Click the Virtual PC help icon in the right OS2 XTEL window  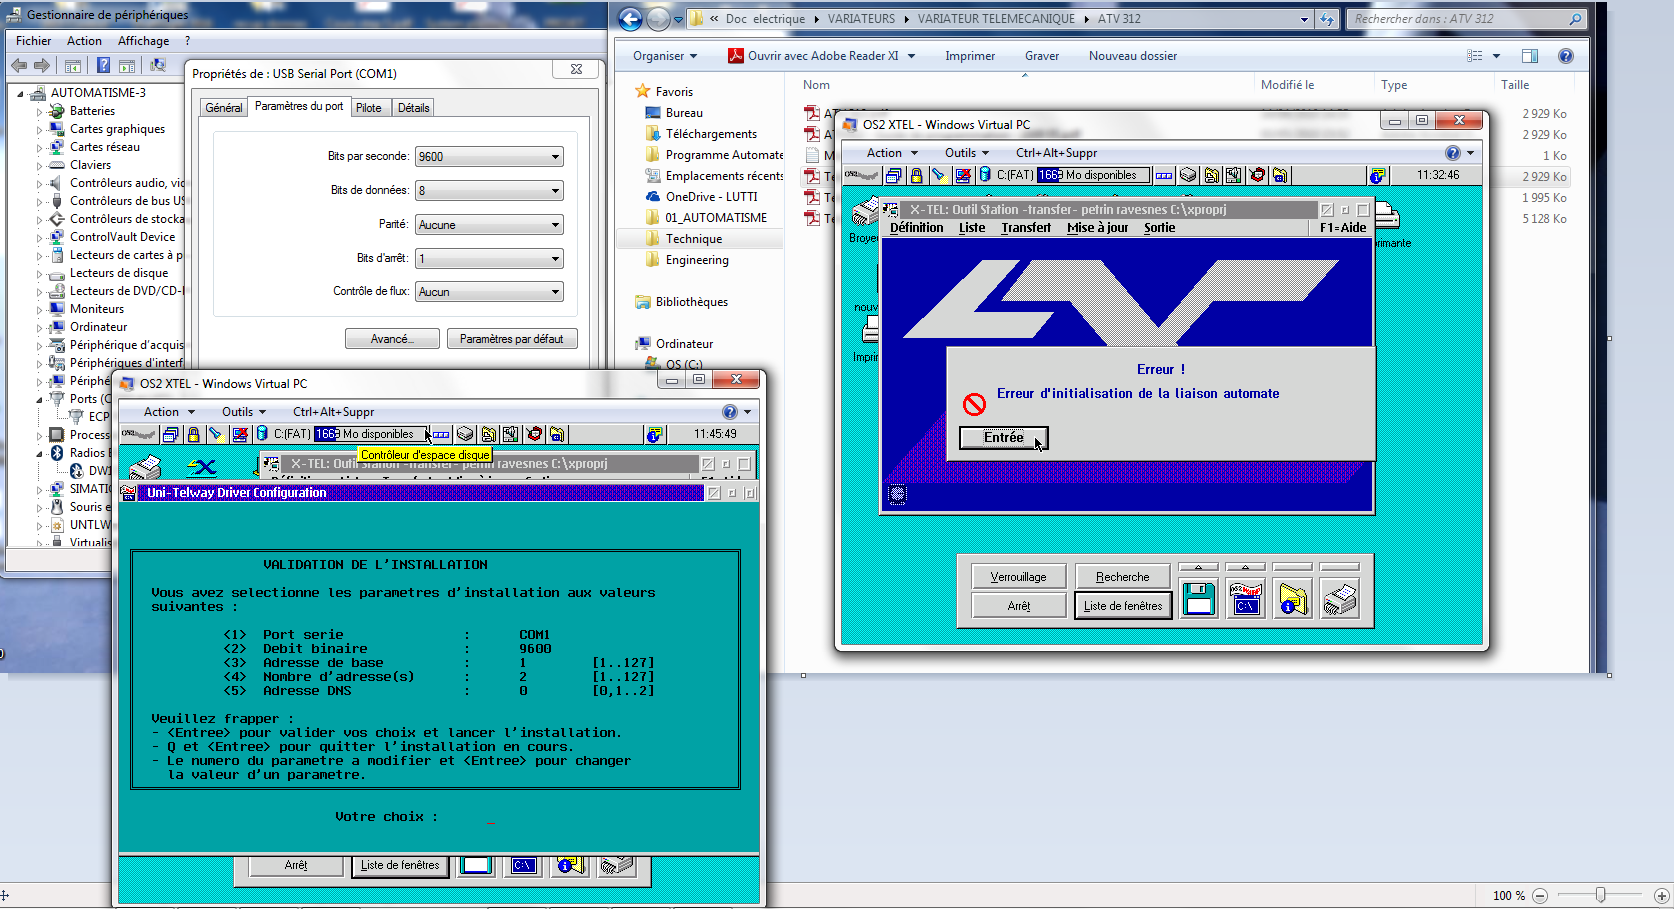1452,153
